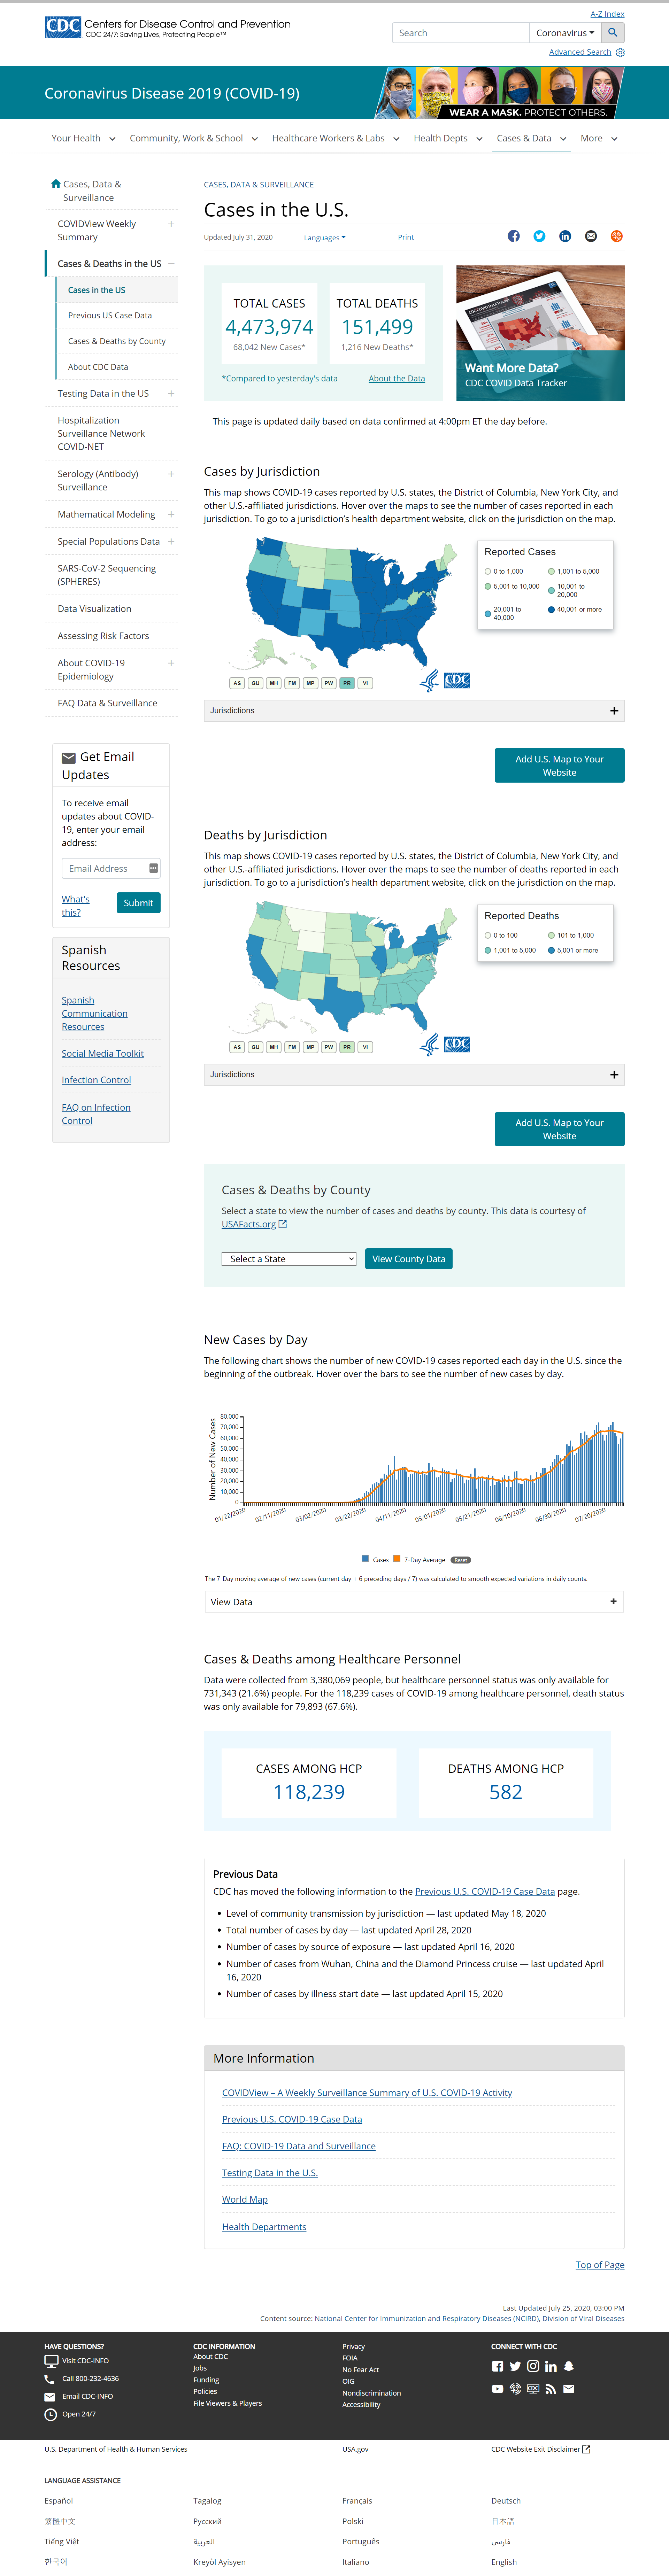
Task: Click the orange syndicate icon near Print
Action: pos(617,237)
